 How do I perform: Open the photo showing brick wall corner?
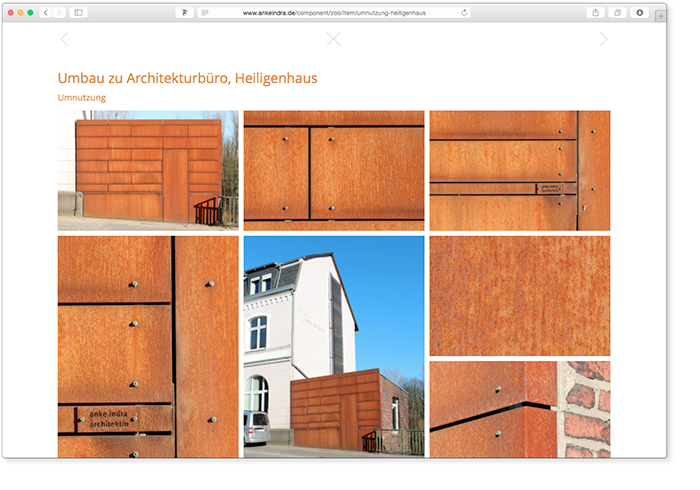point(519,409)
